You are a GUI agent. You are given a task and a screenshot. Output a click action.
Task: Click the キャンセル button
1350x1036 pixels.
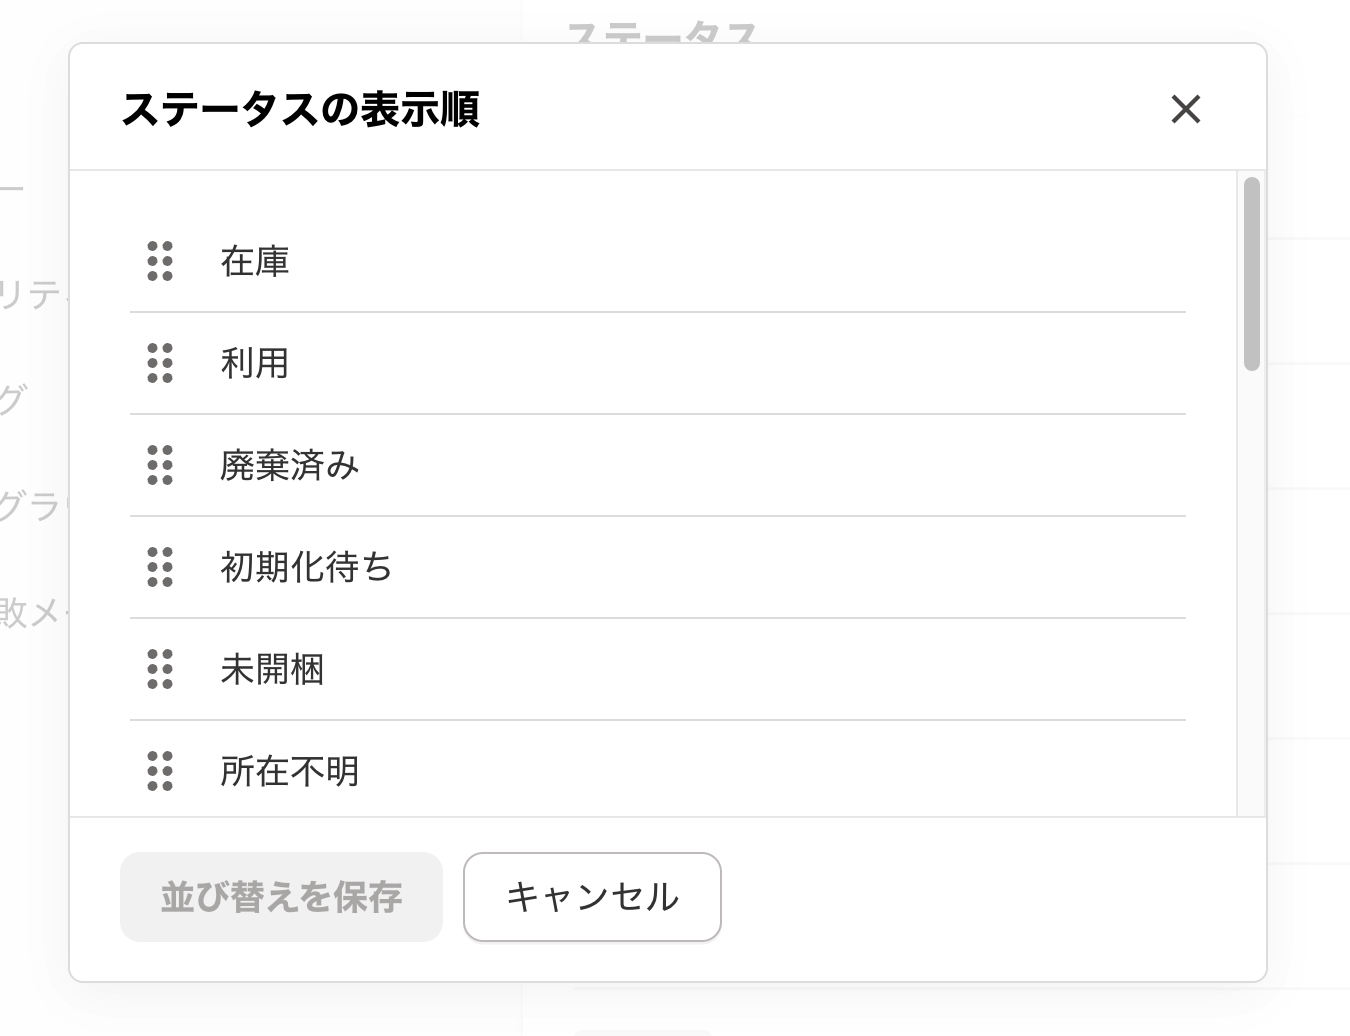[592, 897]
